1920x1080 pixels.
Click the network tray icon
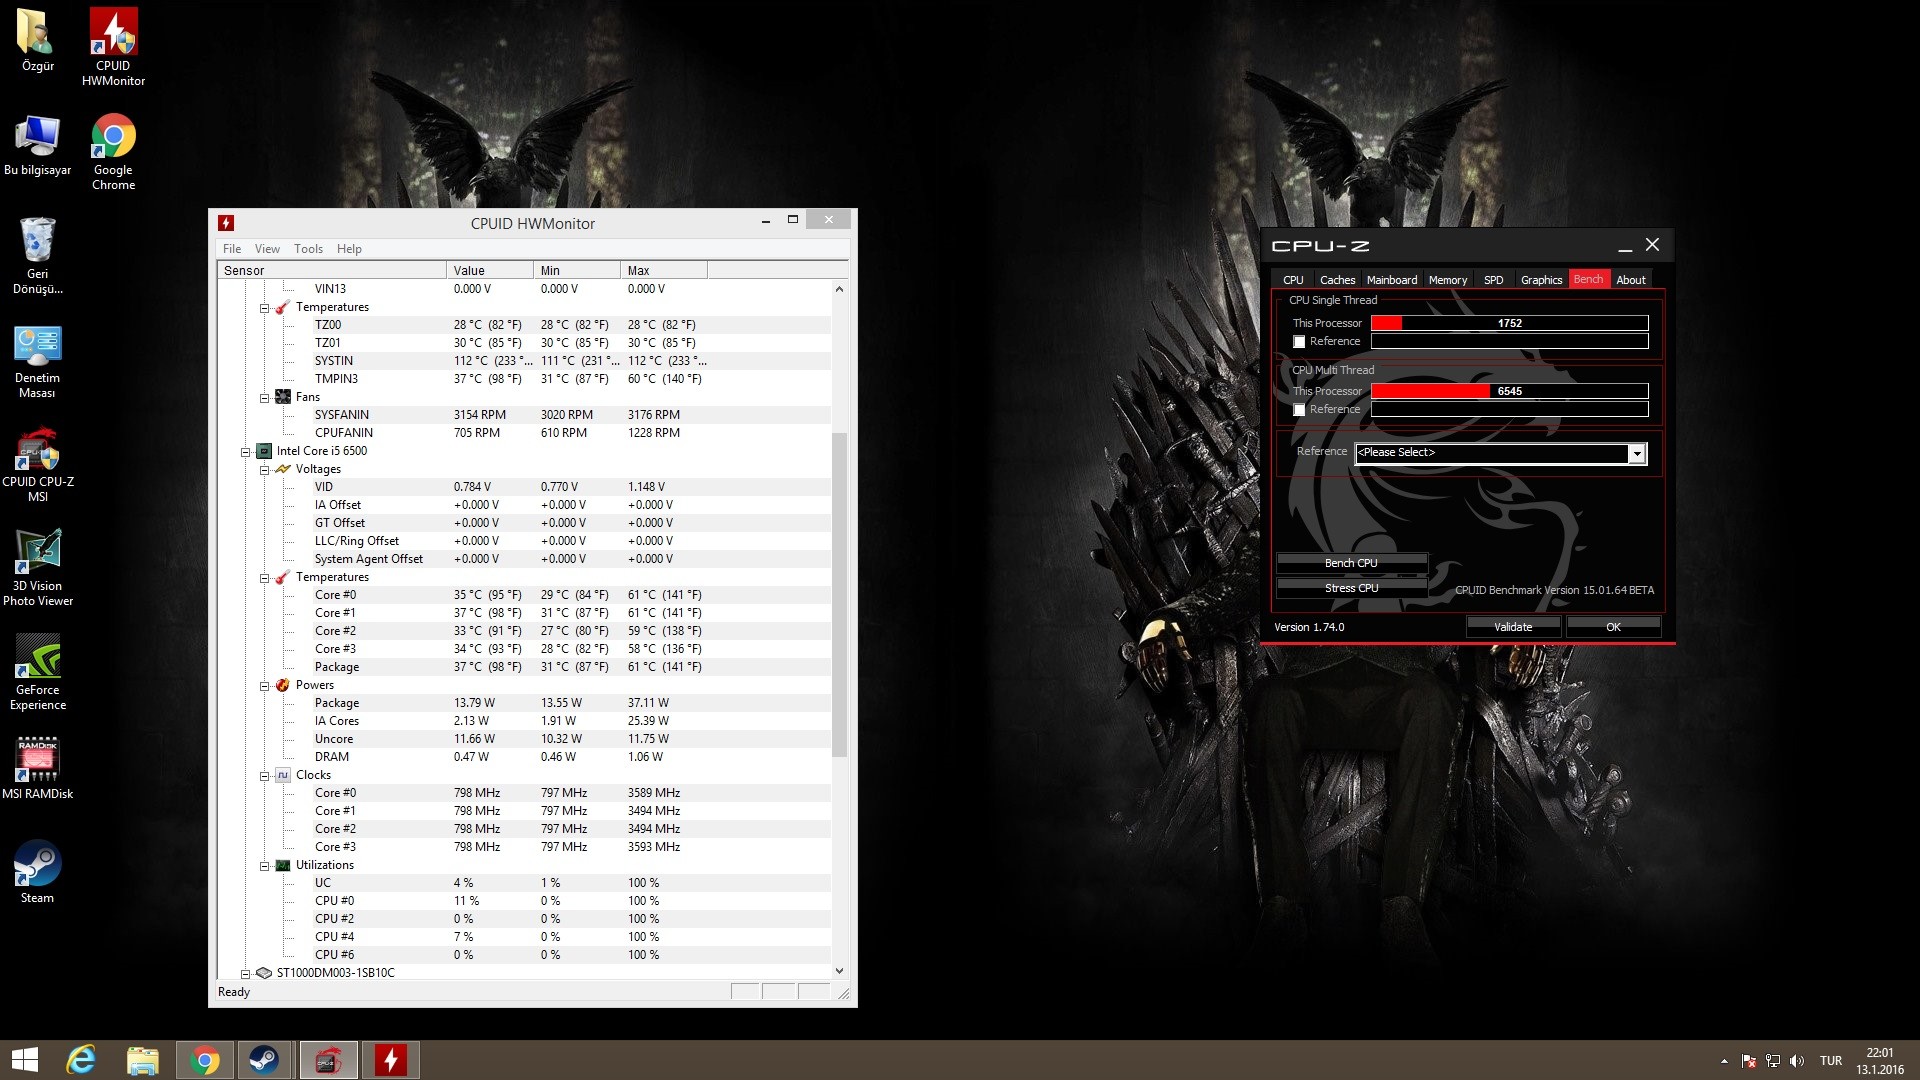pos(1773,1061)
